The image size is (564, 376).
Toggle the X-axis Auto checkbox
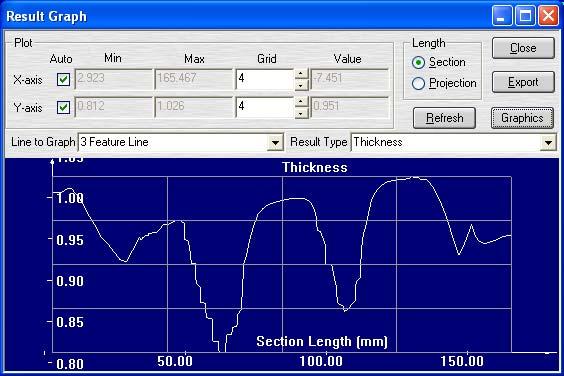[63, 80]
